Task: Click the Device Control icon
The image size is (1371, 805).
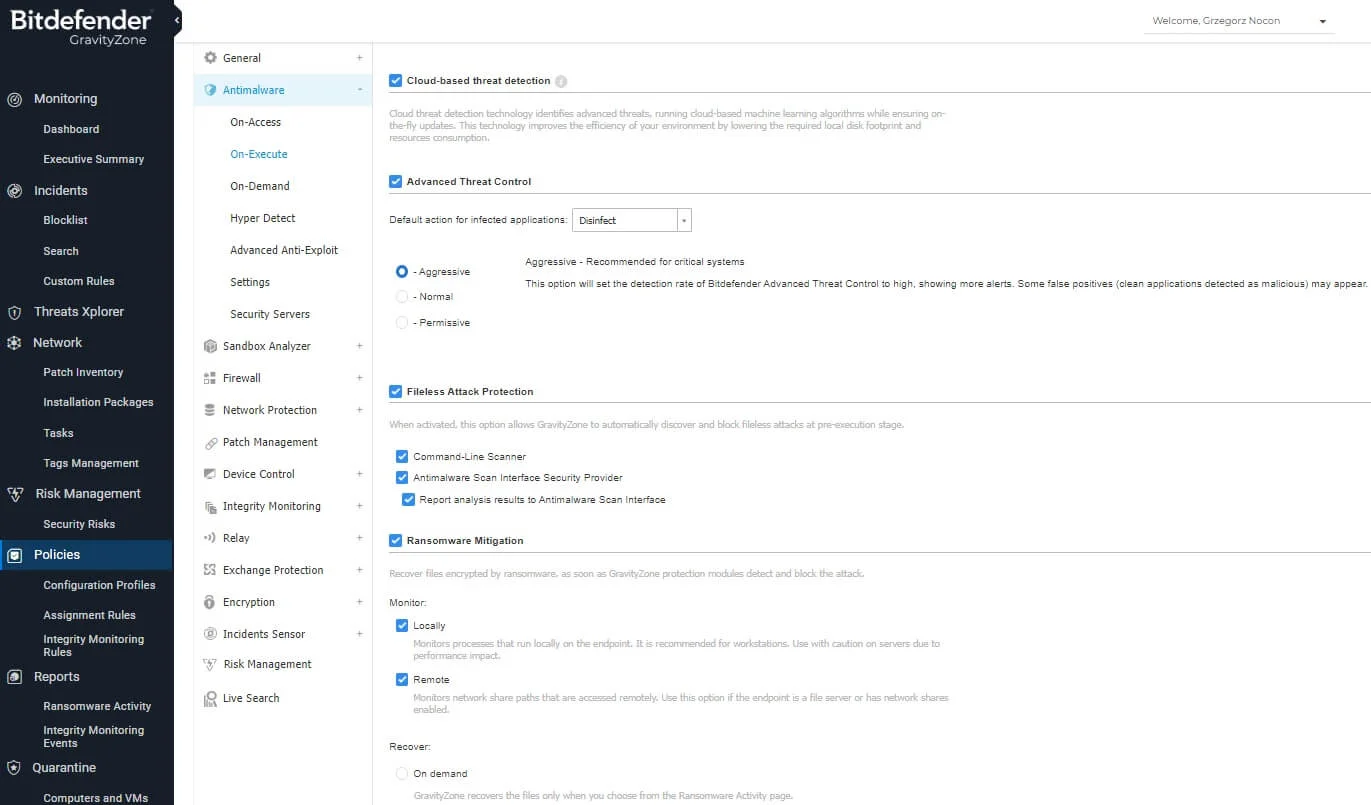Action: tap(209, 474)
